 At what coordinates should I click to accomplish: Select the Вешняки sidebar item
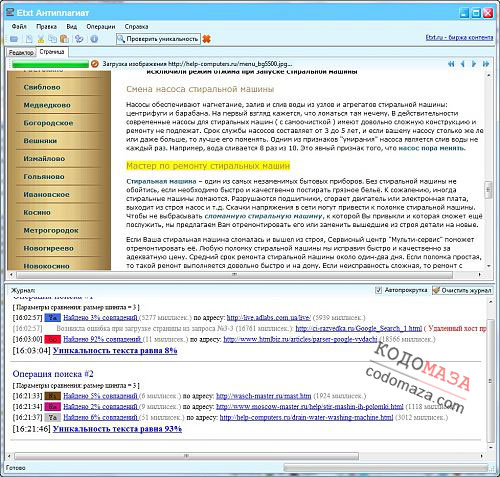pos(40,141)
